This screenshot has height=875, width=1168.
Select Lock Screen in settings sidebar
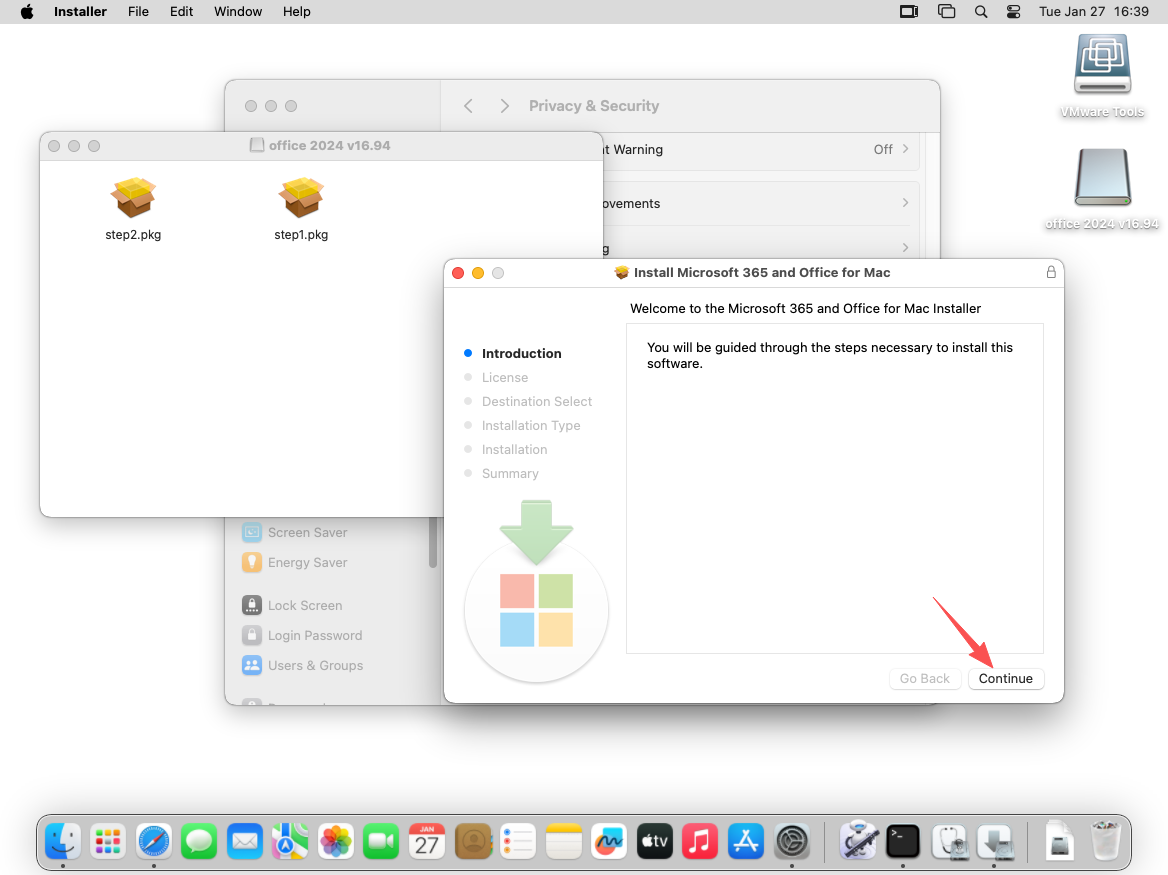tap(304, 605)
